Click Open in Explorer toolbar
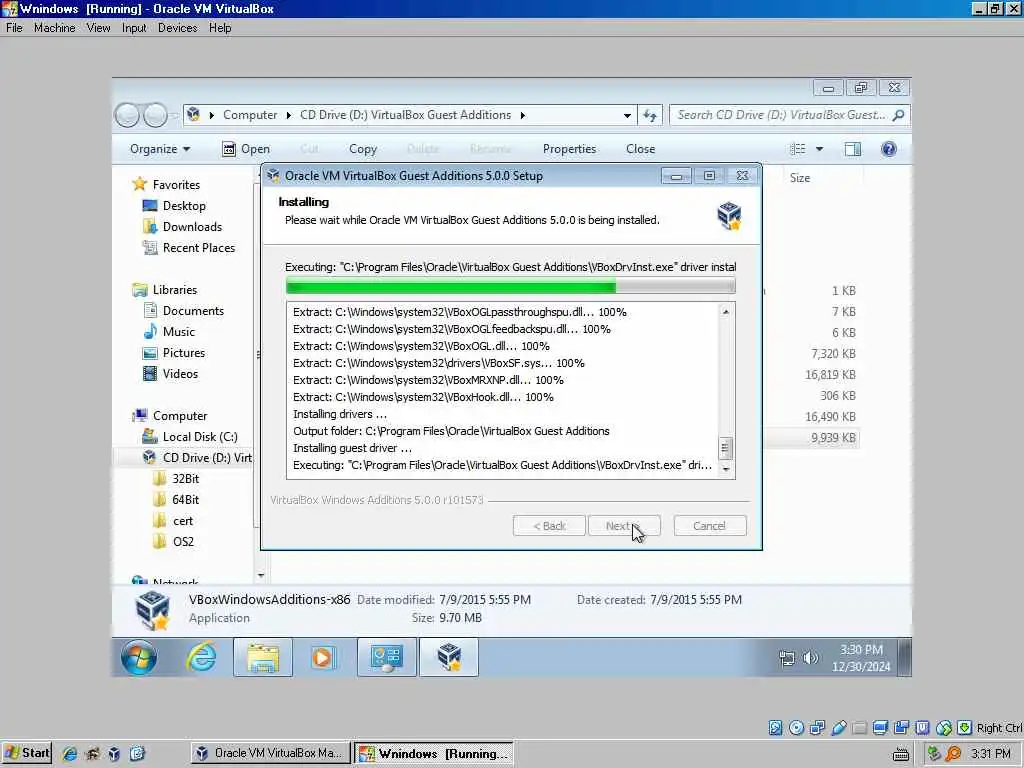 (x=246, y=149)
